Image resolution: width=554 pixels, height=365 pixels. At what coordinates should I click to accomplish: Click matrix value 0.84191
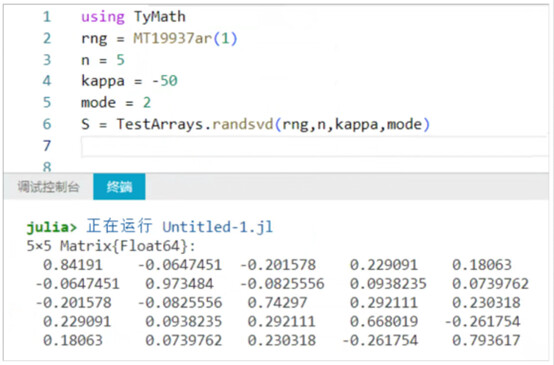pos(73,265)
